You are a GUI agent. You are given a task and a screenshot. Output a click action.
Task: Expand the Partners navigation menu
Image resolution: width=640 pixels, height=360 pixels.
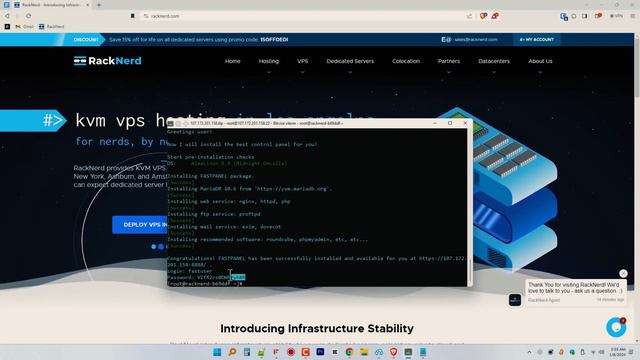pyautogui.click(x=449, y=61)
